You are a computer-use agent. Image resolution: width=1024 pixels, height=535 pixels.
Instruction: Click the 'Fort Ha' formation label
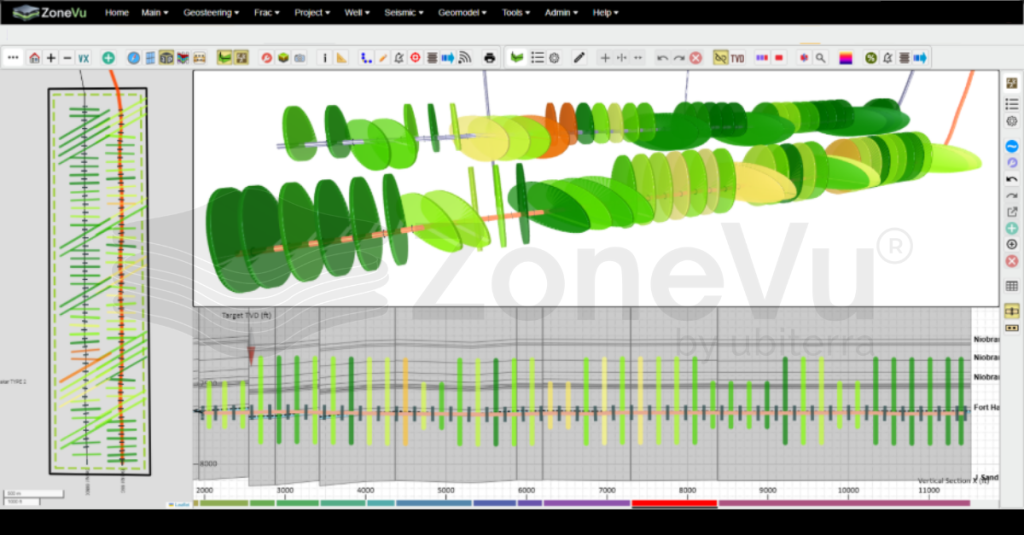pos(985,407)
